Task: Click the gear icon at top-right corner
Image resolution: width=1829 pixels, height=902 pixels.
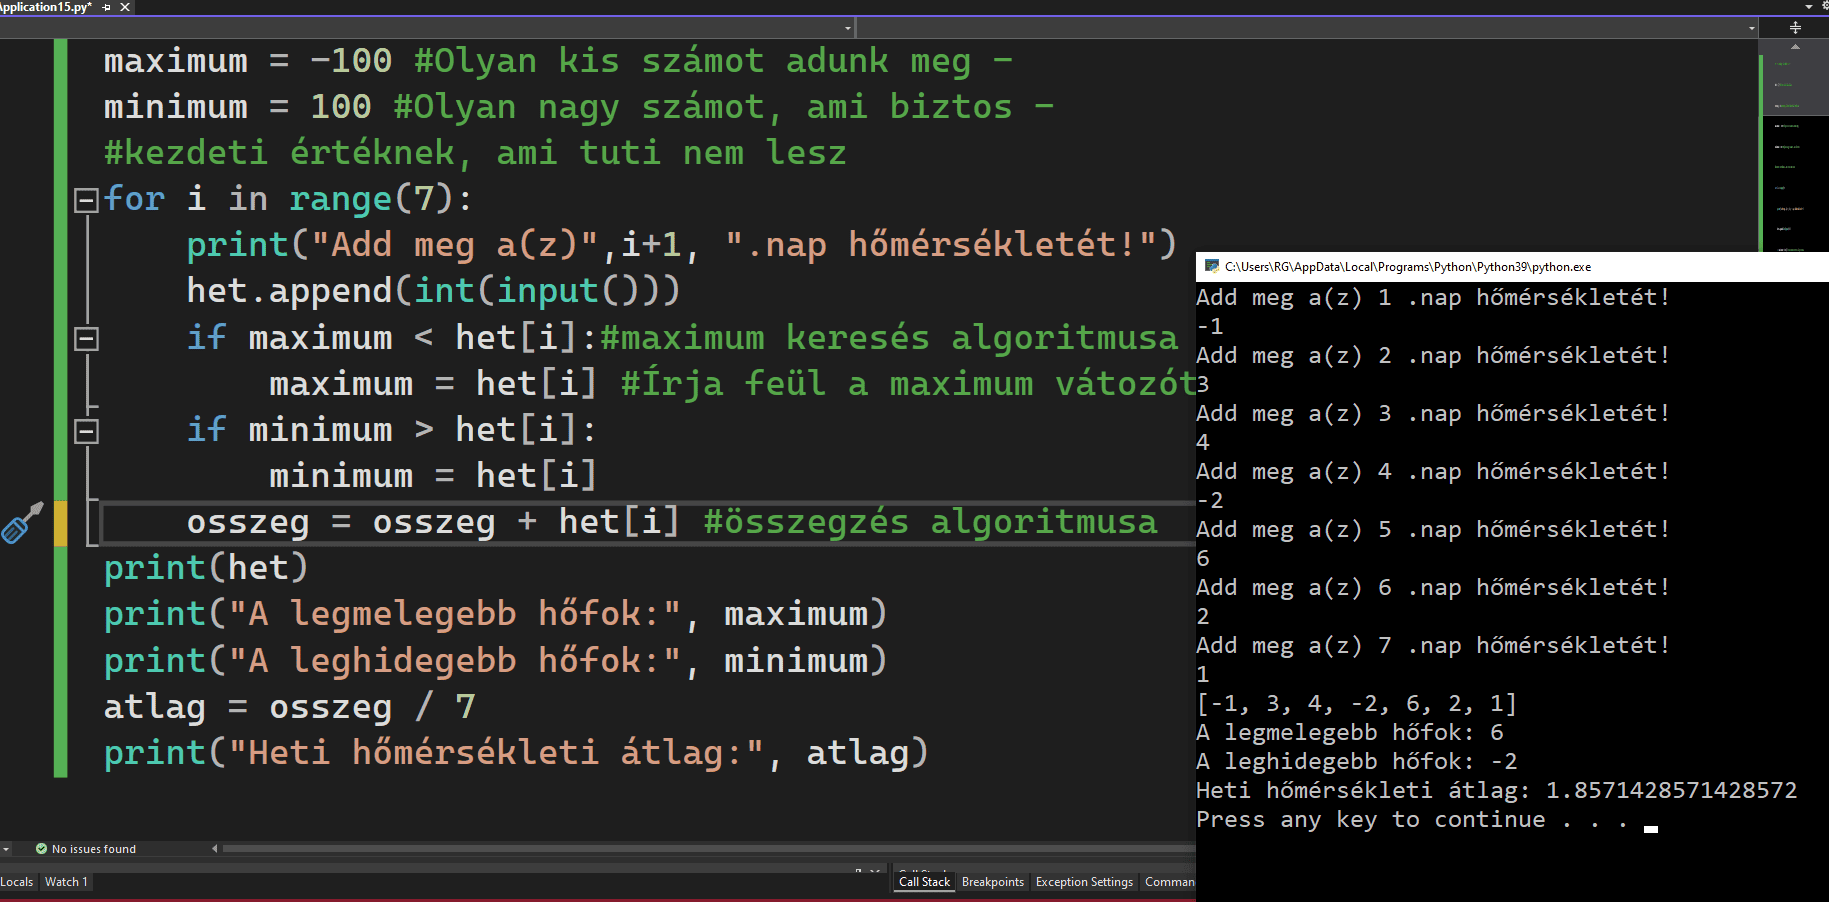Action: coord(1824,6)
